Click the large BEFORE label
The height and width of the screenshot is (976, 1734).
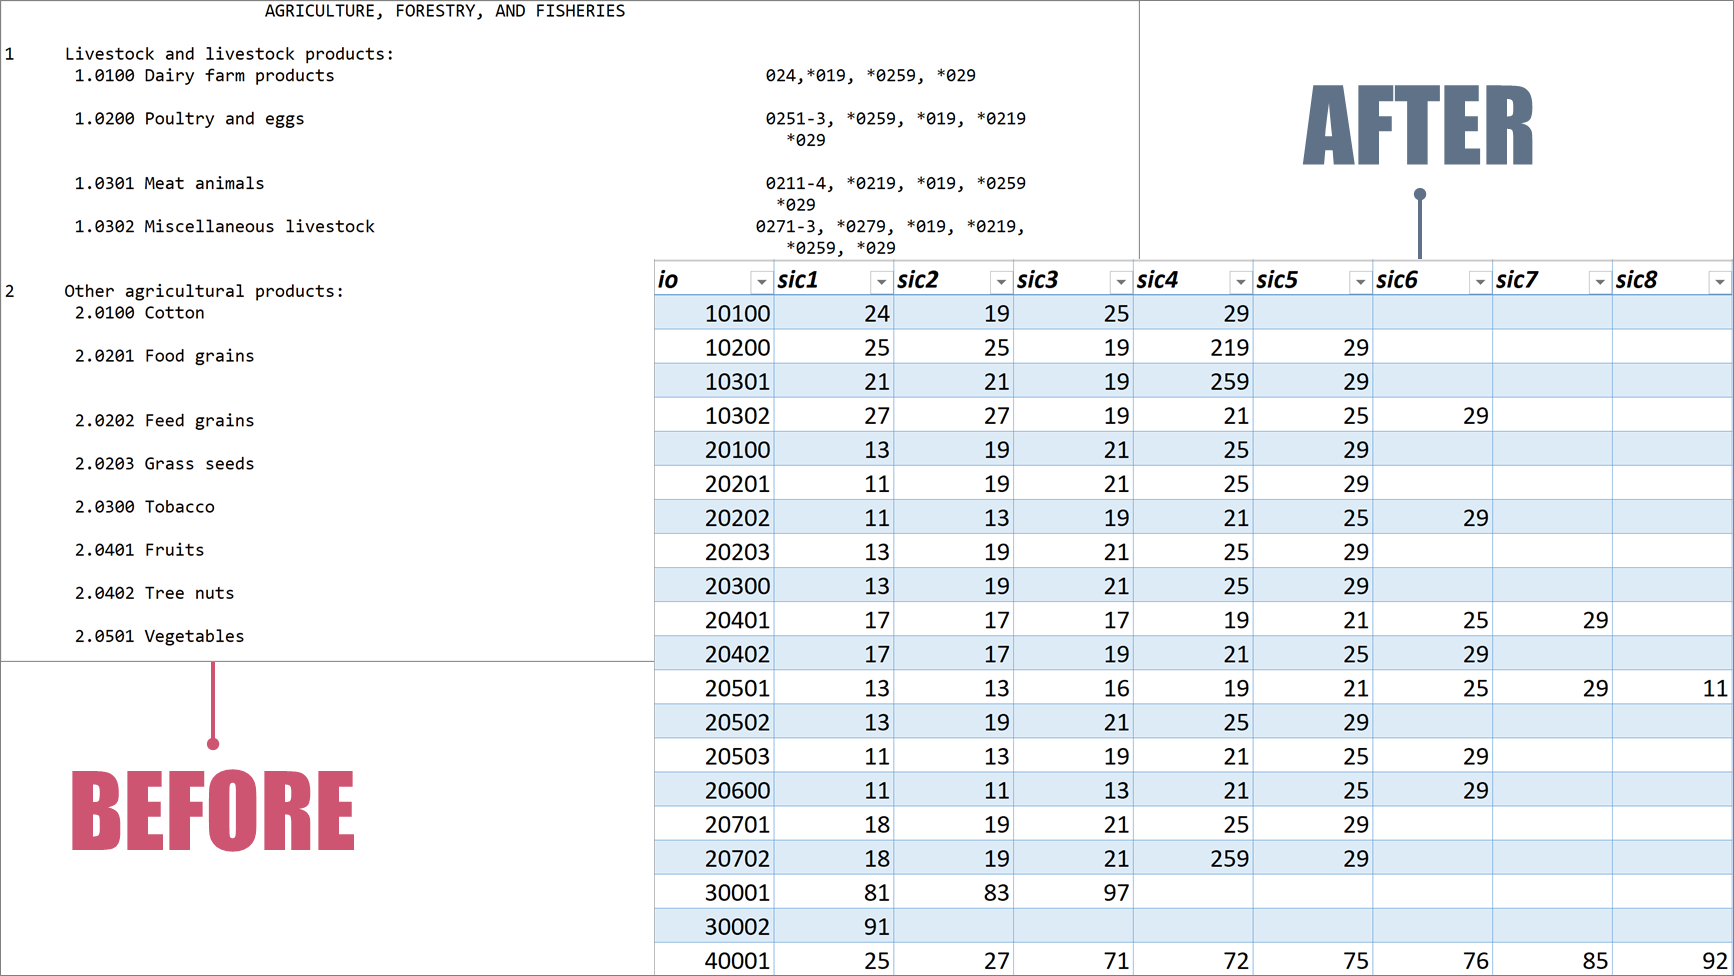pyautogui.click(x=213, y=811)
